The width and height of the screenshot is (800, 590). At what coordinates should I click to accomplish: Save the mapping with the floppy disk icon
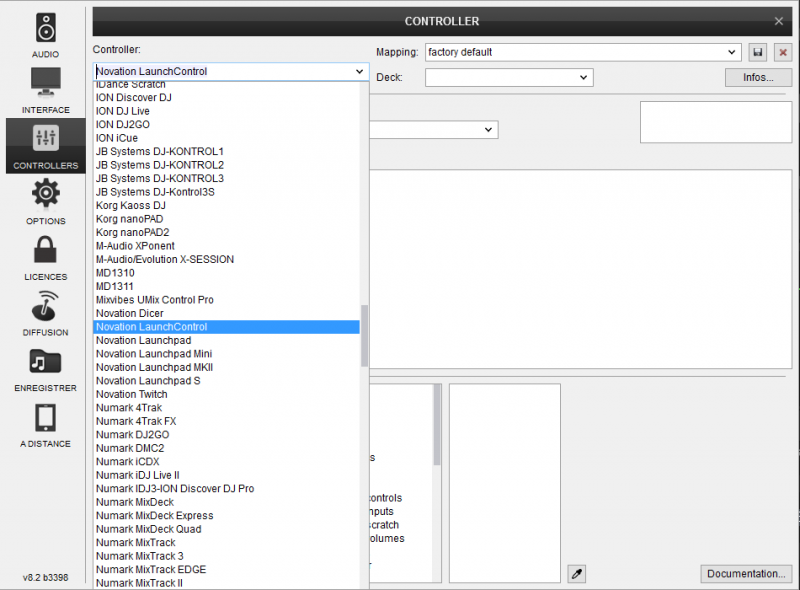tap(758, 52)
